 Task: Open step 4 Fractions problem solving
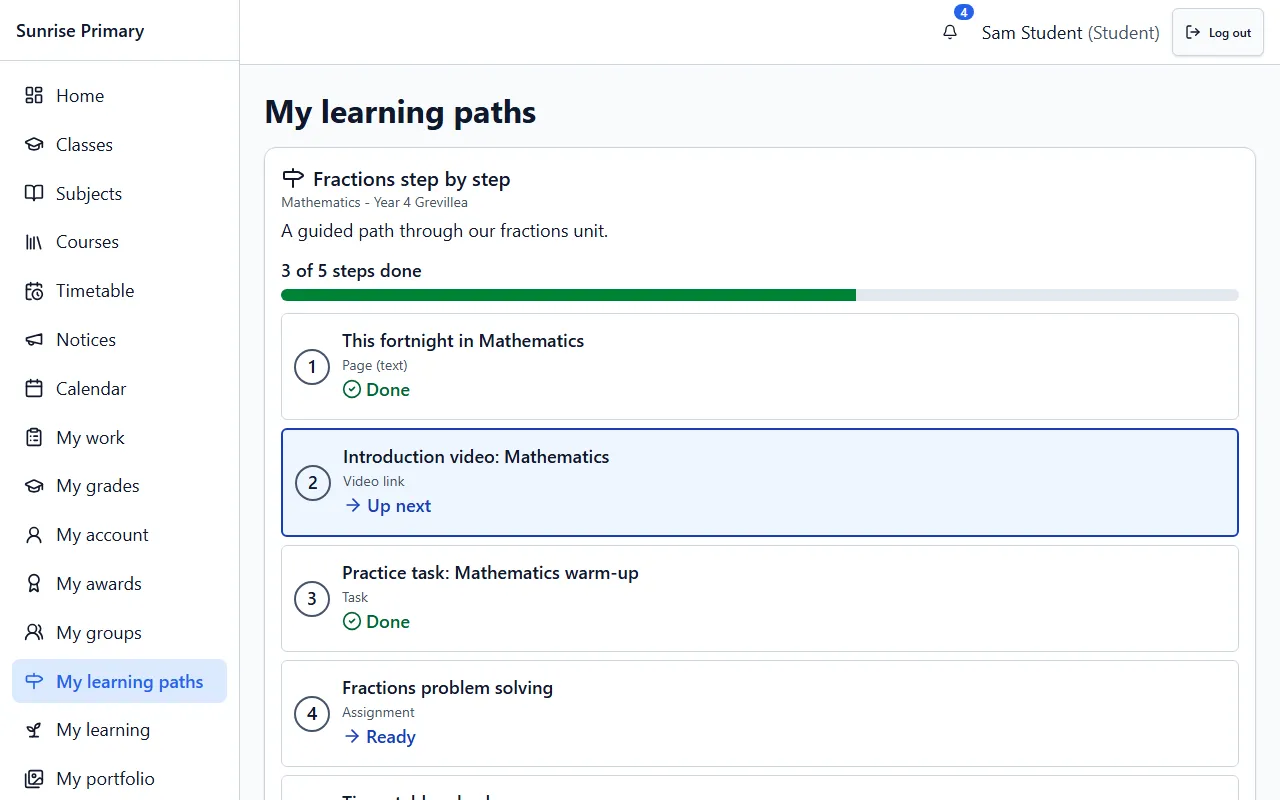coord(760,714)
